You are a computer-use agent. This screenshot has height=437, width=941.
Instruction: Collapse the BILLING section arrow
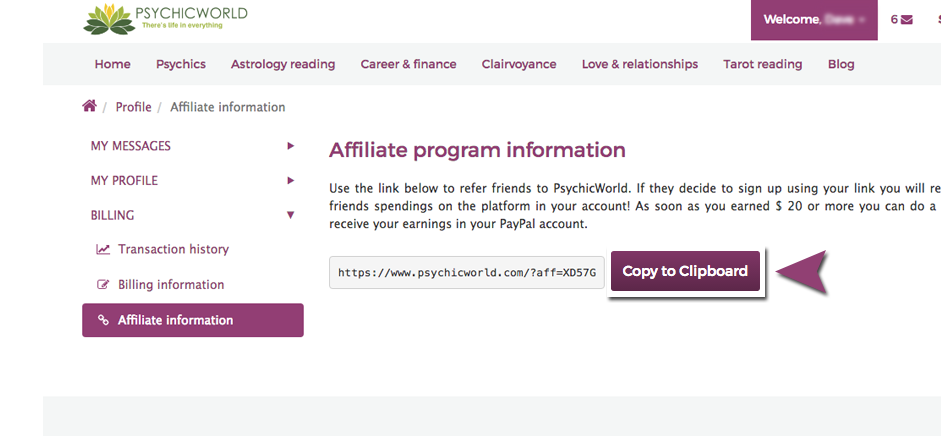290,215
